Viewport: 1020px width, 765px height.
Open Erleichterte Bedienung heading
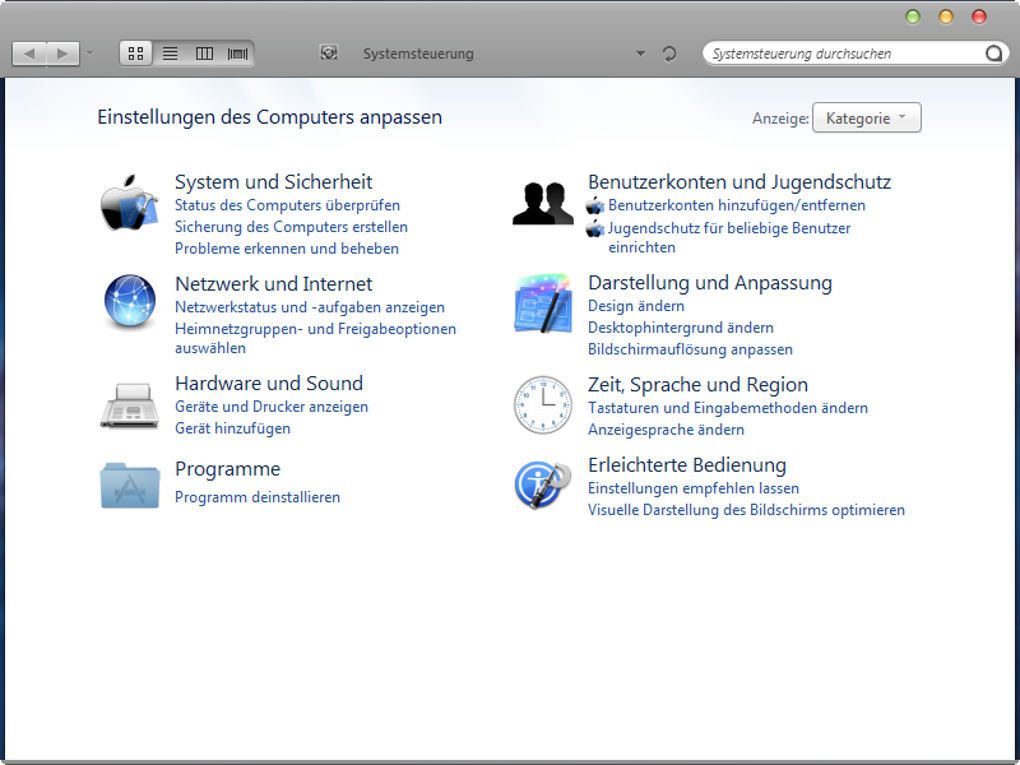point(687,464)
